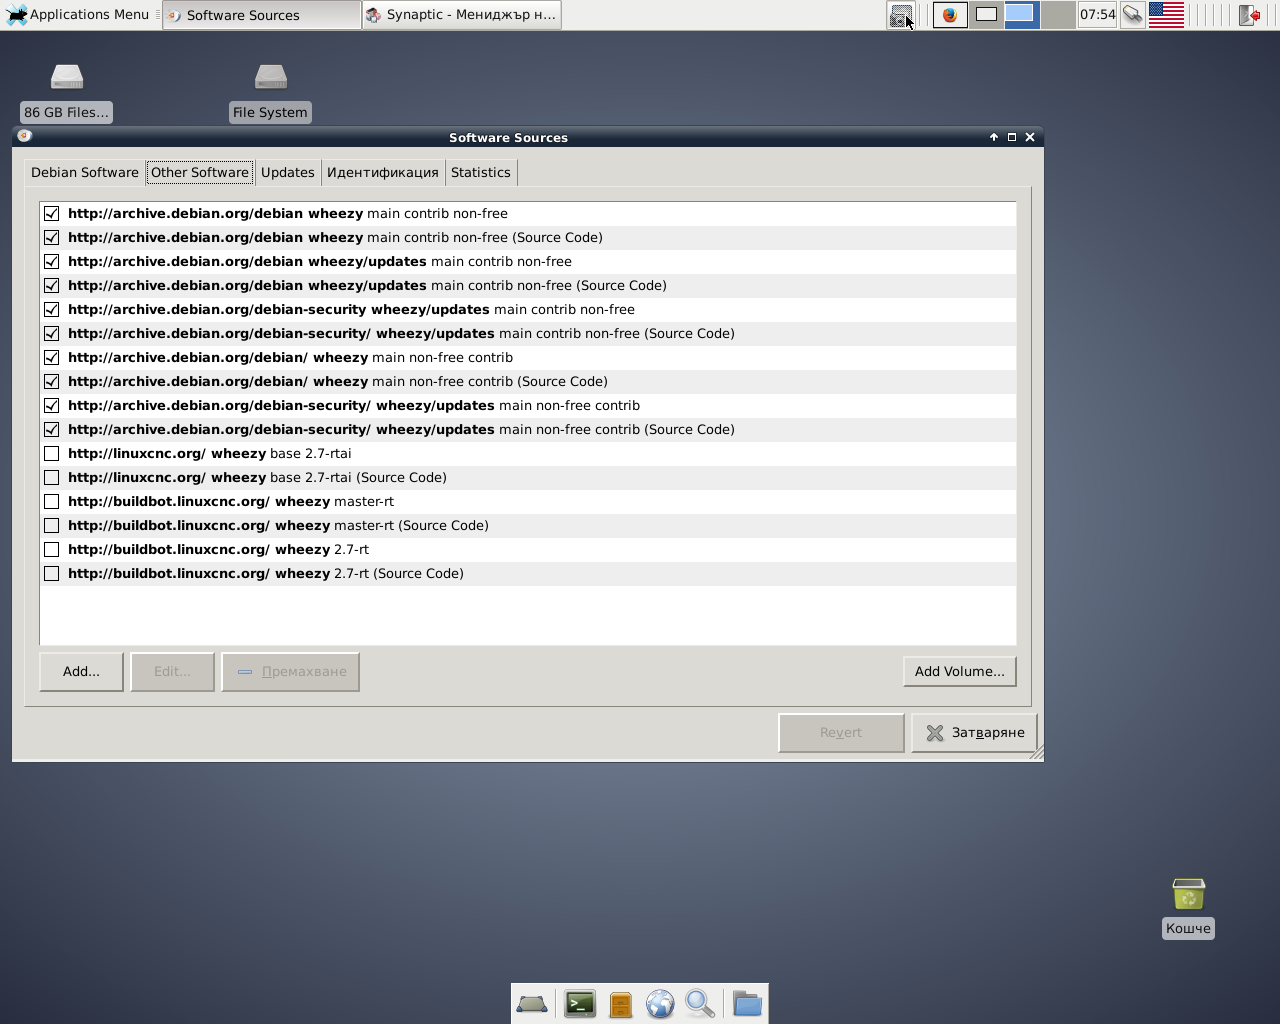The width and height of the screenshot is (1280, 1024).
Task: Click the show desktop icon in bottom dock
Action: pyautogui.click(x=532, y=1003)
